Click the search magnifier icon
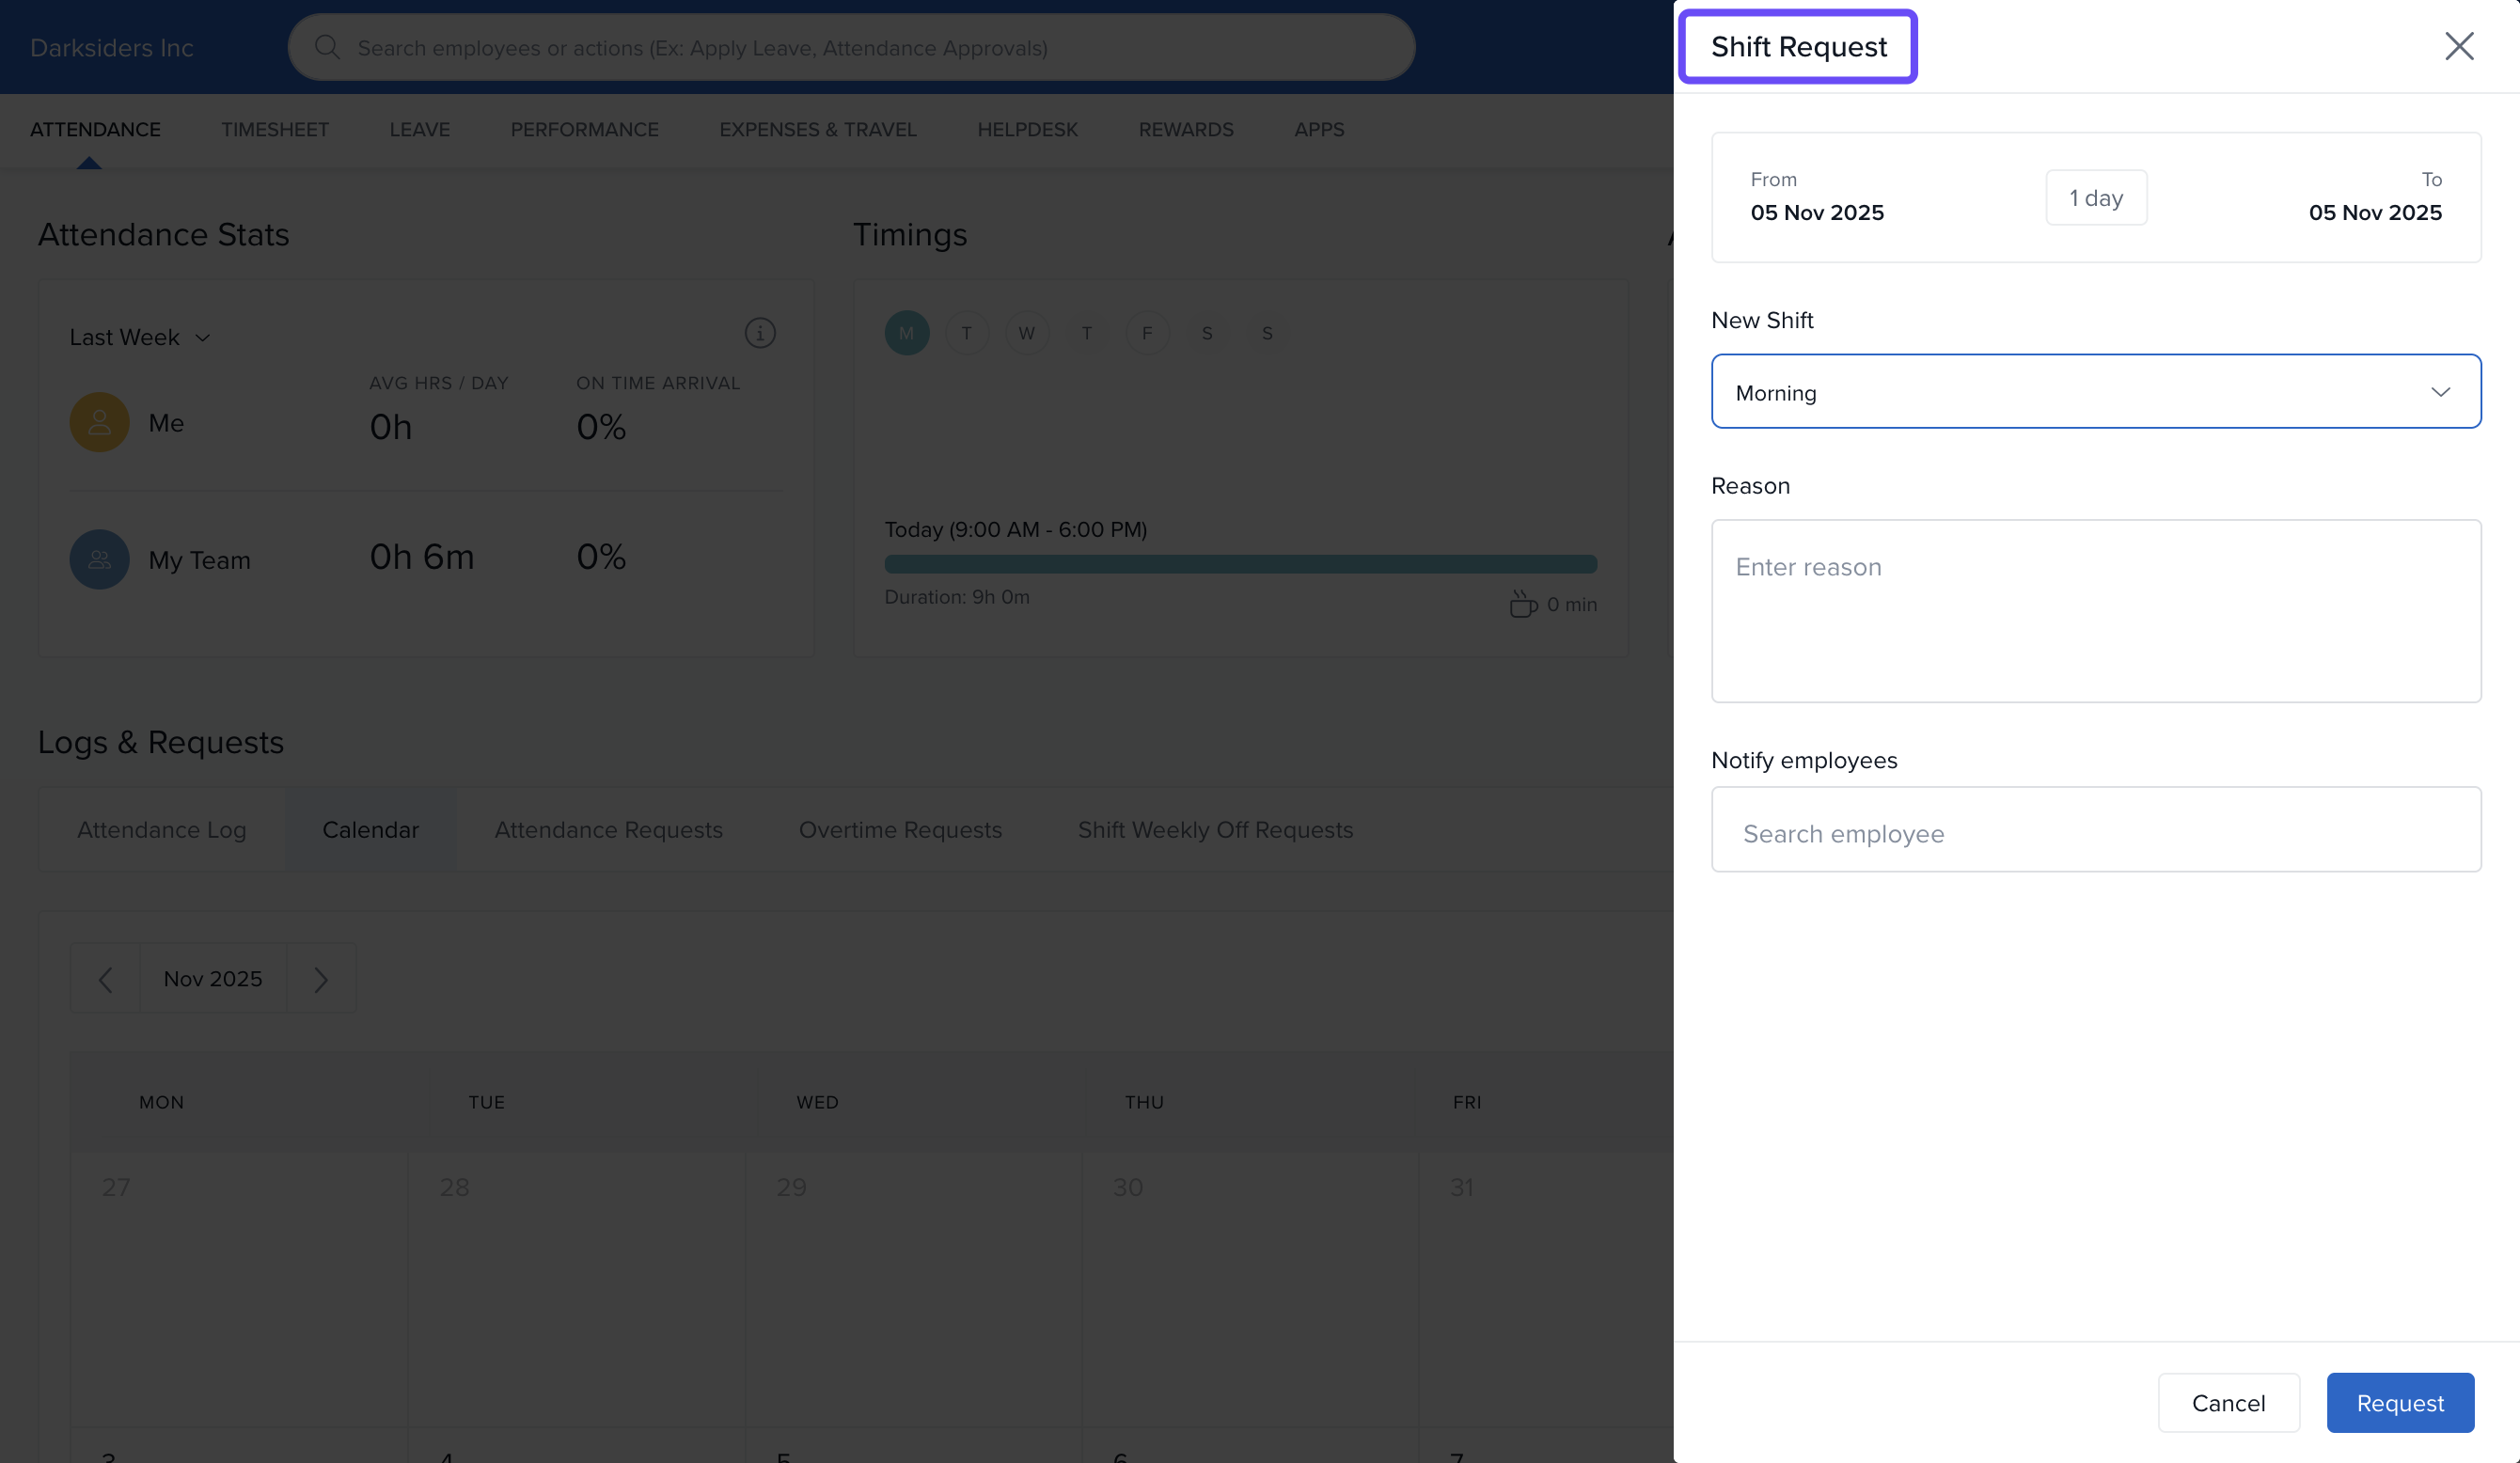Screen dimensions: 2520x1463 click(327, 47)
